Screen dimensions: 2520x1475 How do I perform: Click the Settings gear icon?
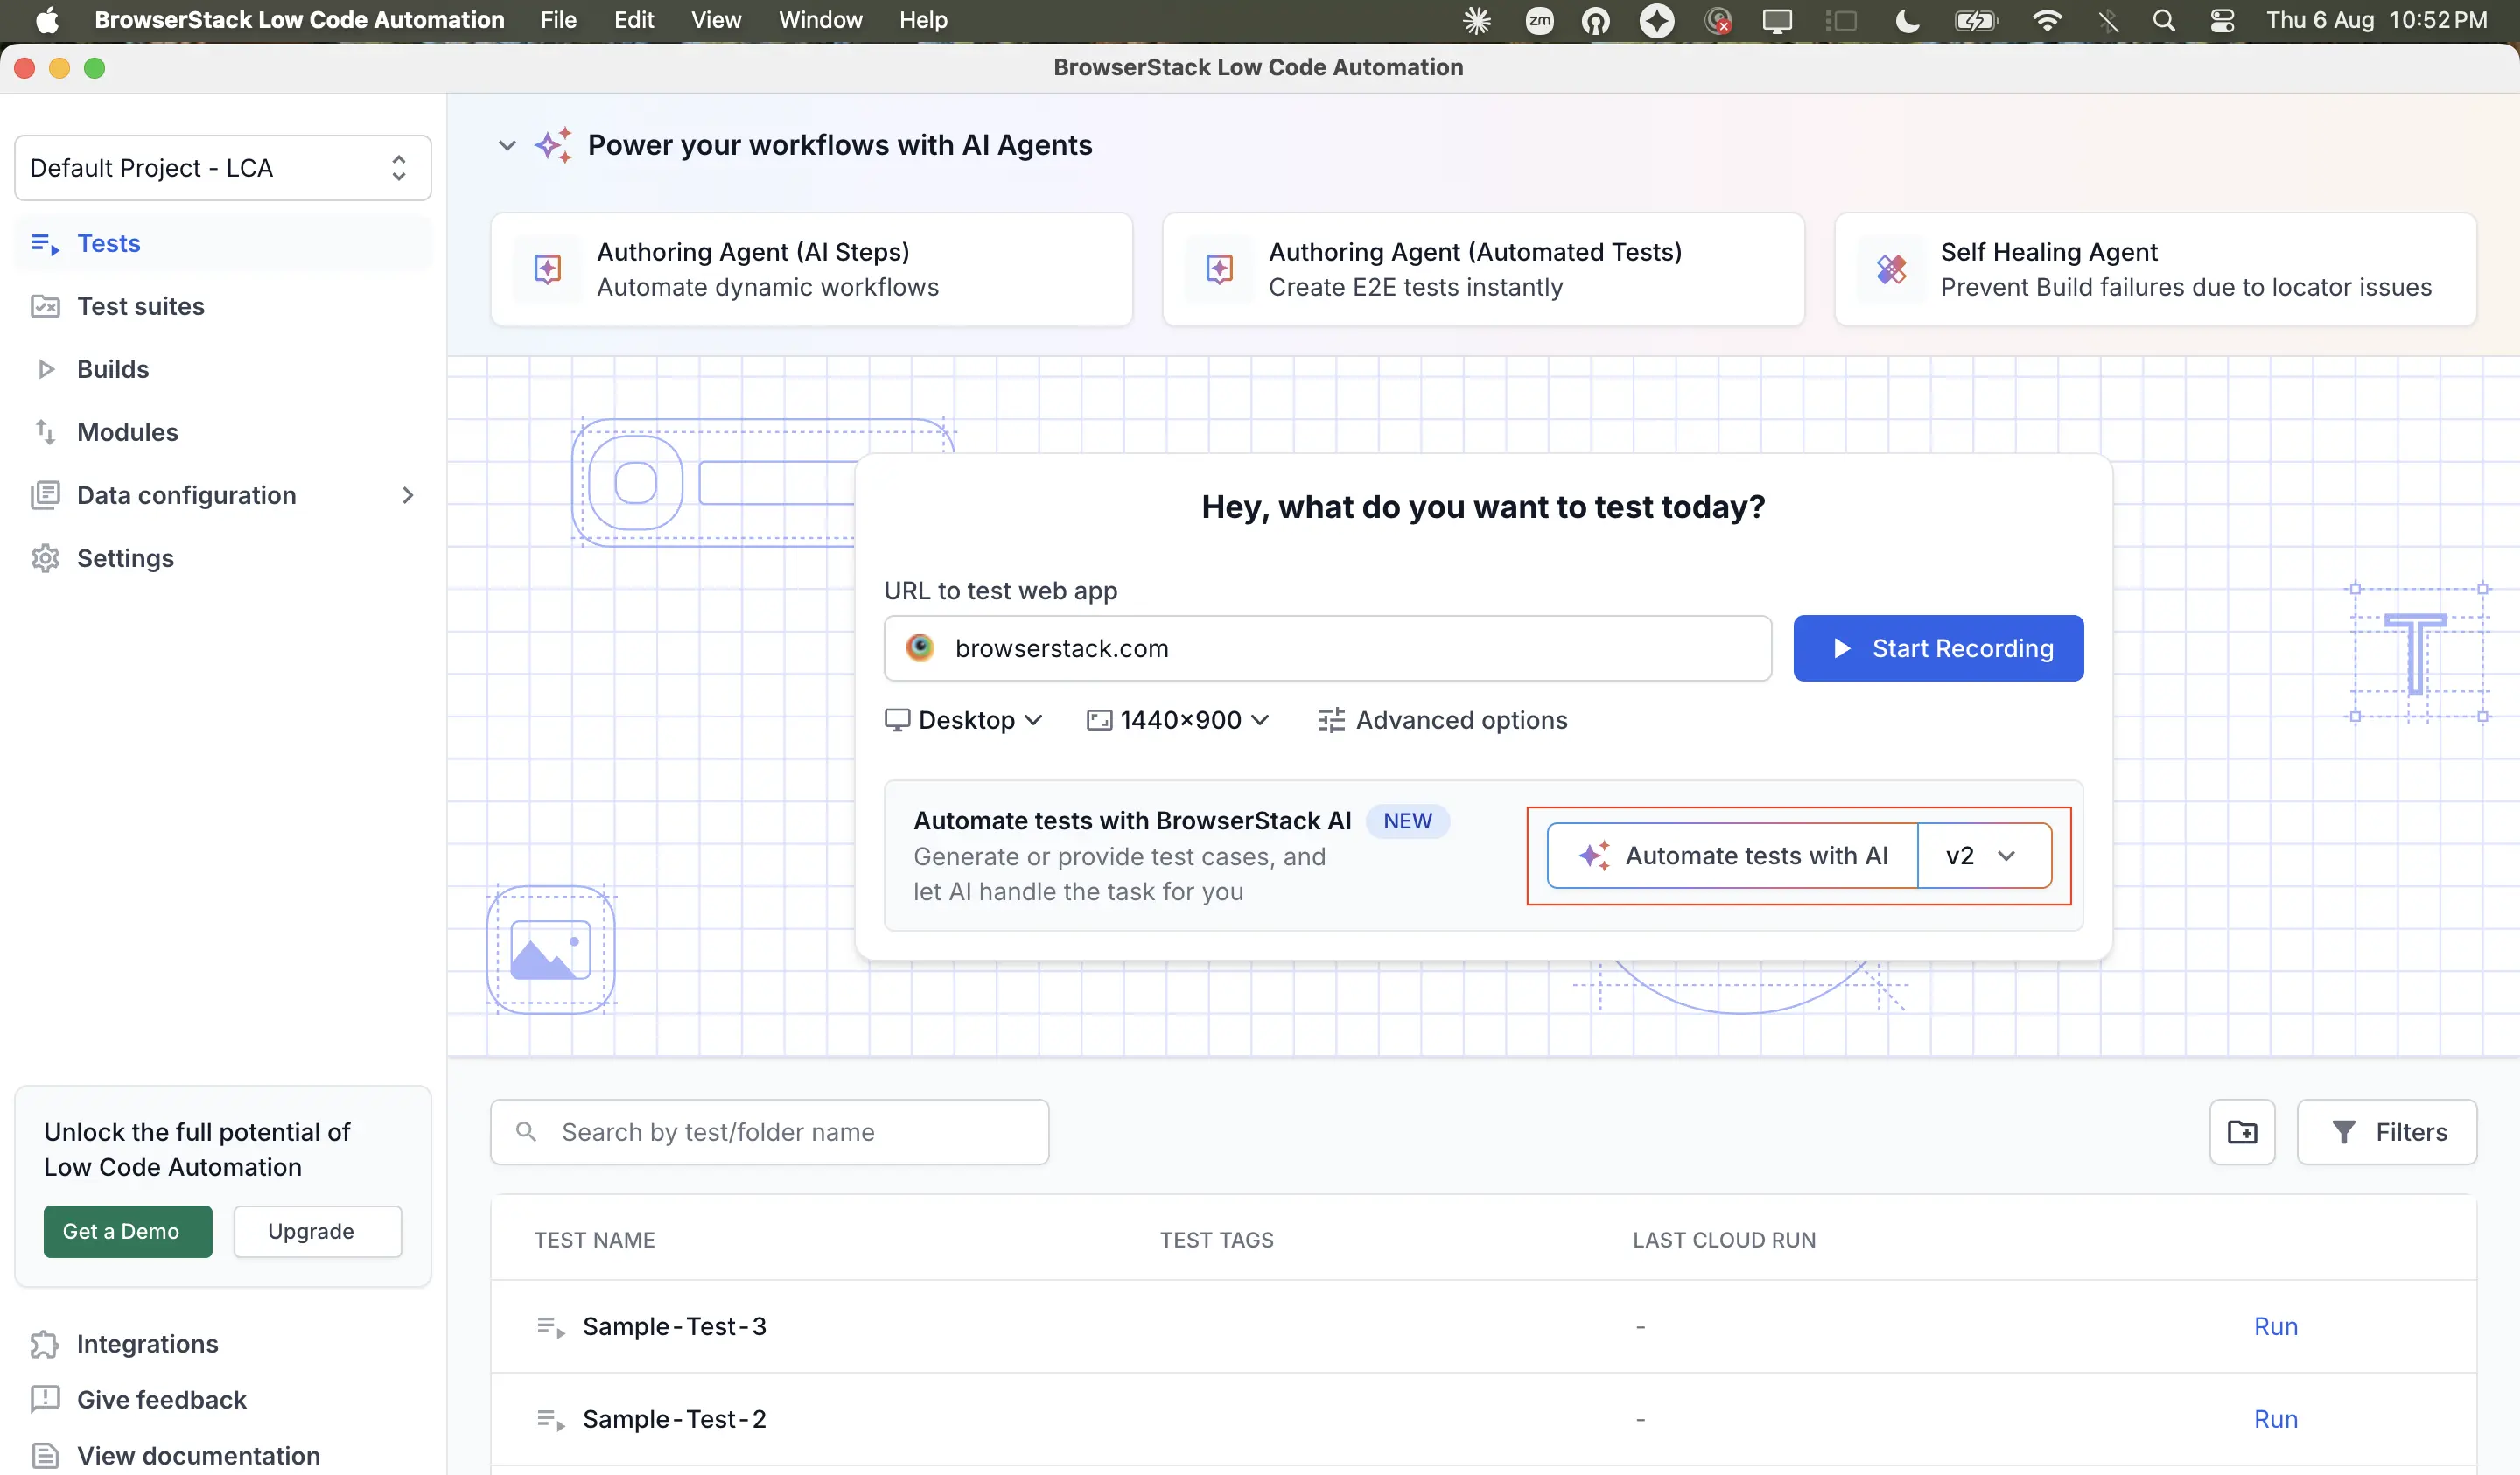pos(45,558)
